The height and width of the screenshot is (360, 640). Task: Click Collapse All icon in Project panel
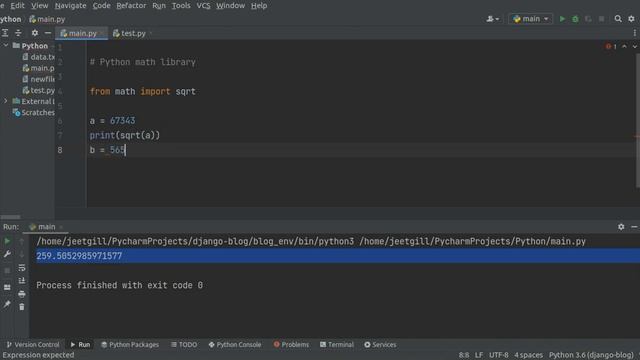(18, 33)
